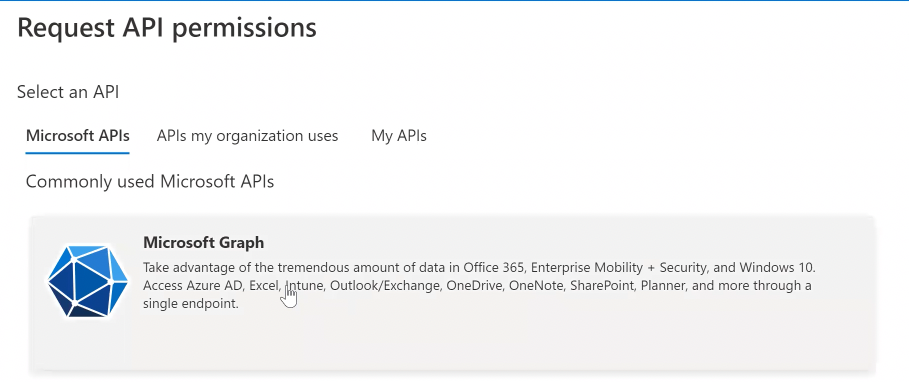Open the APIs my organization uses tab
This screenshot has height=382, width=909.
point(248,136)
